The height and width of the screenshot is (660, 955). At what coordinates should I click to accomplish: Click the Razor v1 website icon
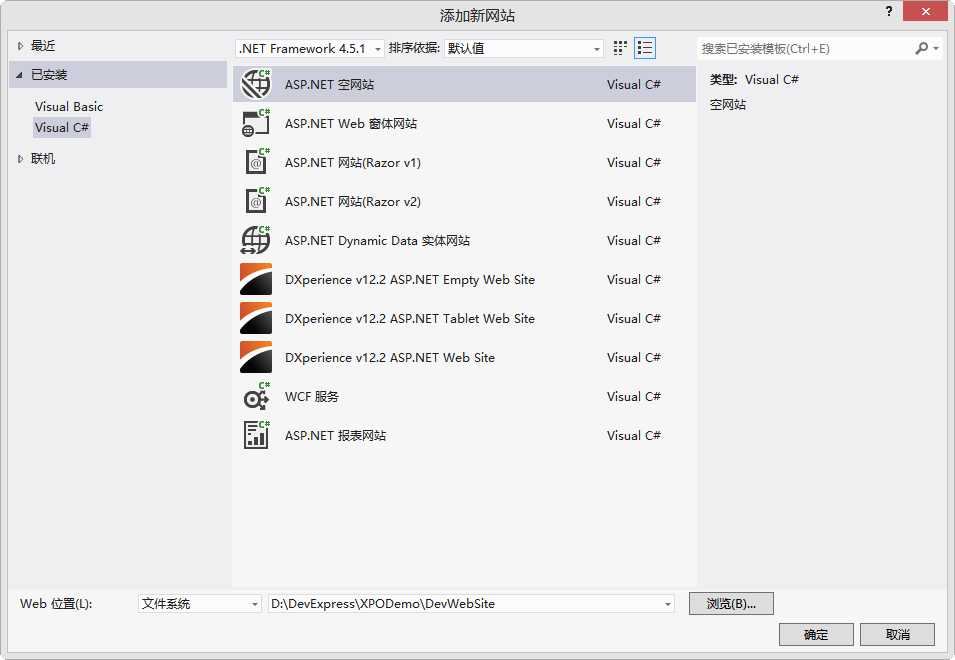pyautogui.click(x=256, y=162)
